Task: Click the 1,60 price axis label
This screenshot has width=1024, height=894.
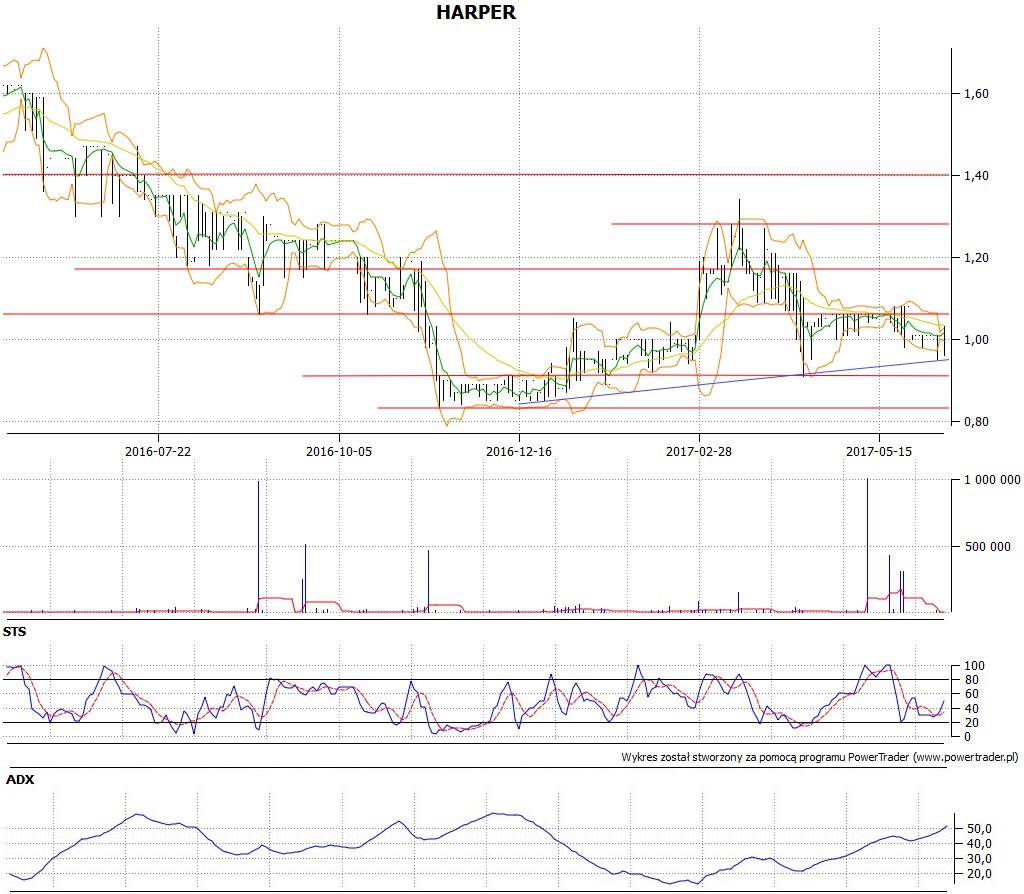Action: click(976, 93)
